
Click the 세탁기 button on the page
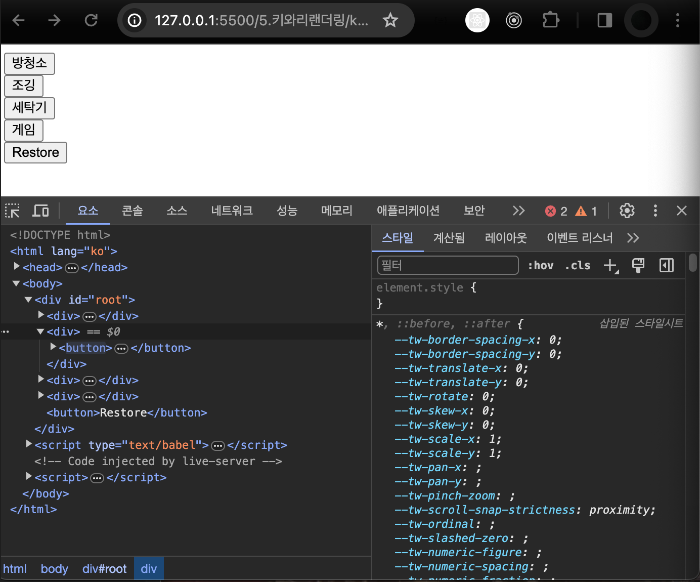pos(29,108)
